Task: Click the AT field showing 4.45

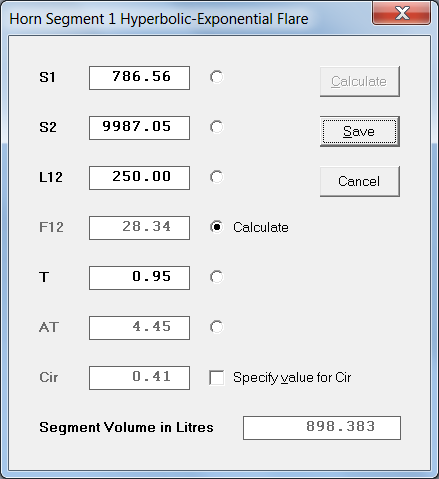Action: (x=139, y=328)
